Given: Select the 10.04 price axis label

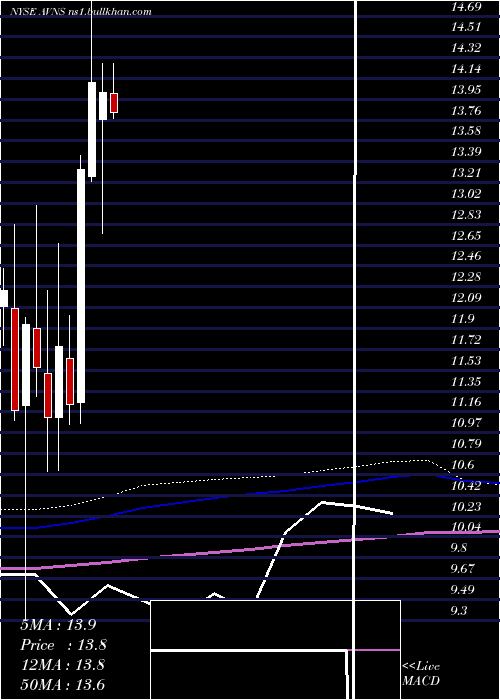Looking at the screenshot, I should (466, 527).
